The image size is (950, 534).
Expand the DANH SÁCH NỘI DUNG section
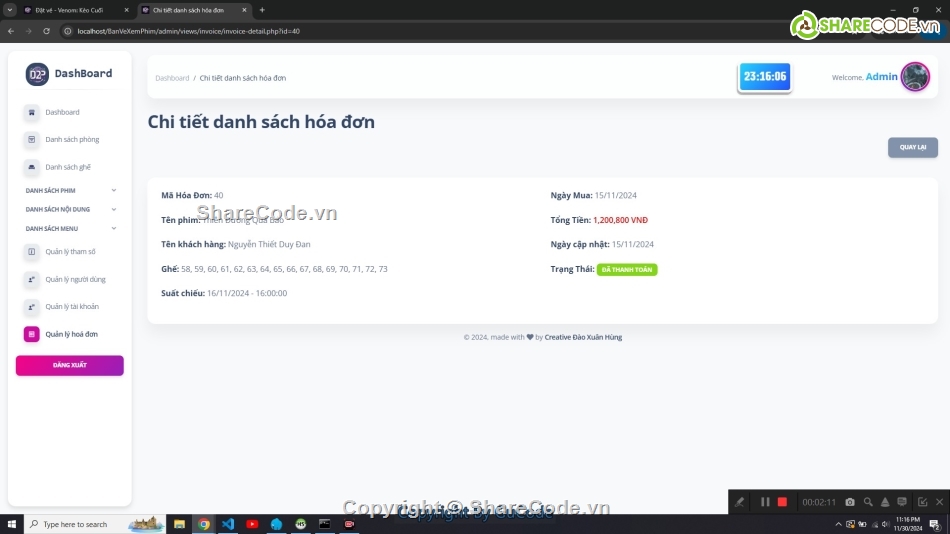click(x=70, y=209)
